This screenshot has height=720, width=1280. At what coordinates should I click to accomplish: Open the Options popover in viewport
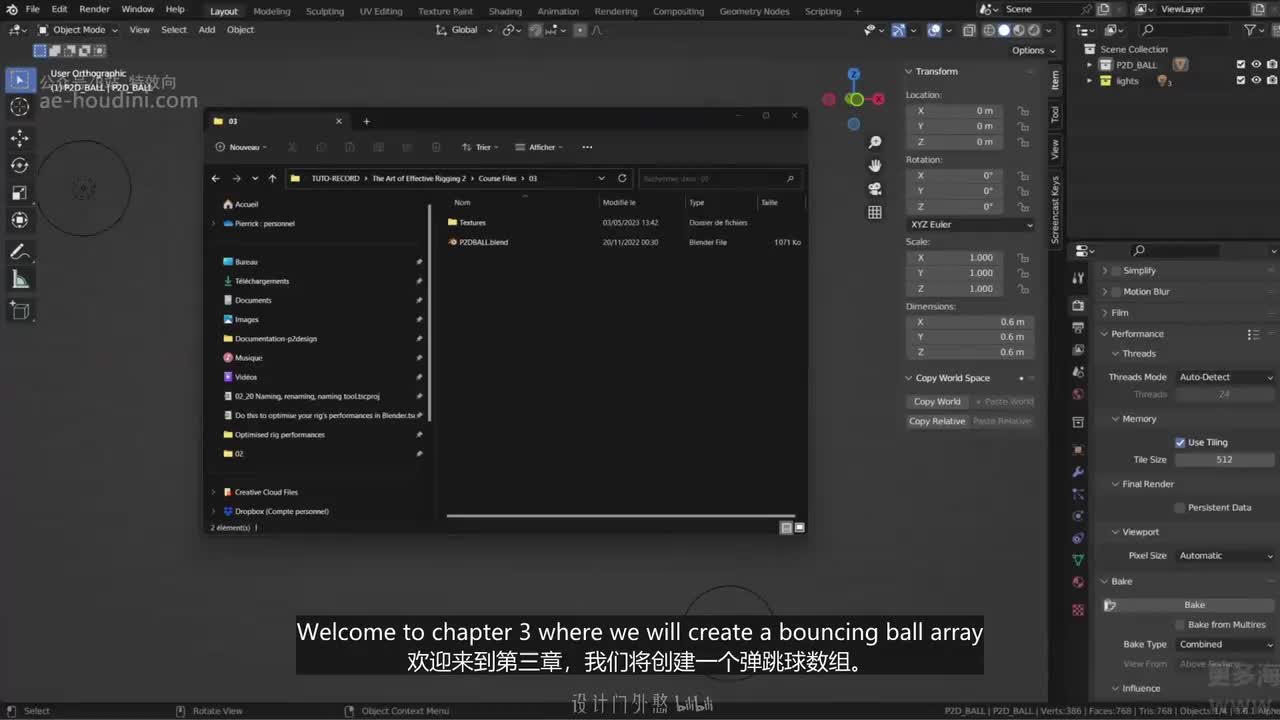[1033, 50]
